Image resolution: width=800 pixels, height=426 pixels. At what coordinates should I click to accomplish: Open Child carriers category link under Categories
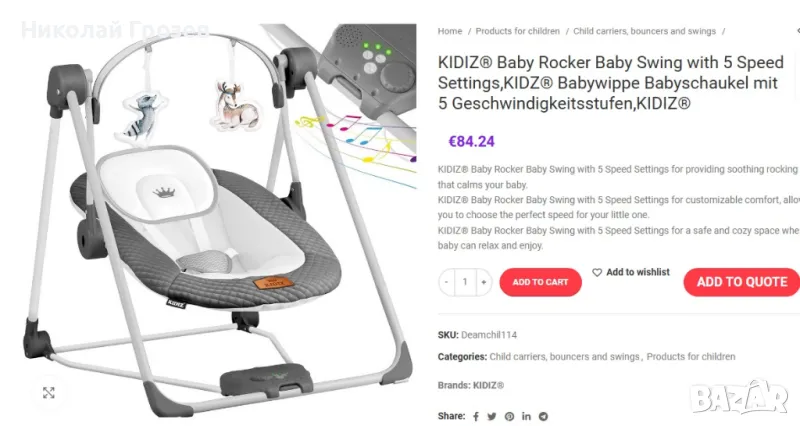(565, 357)
